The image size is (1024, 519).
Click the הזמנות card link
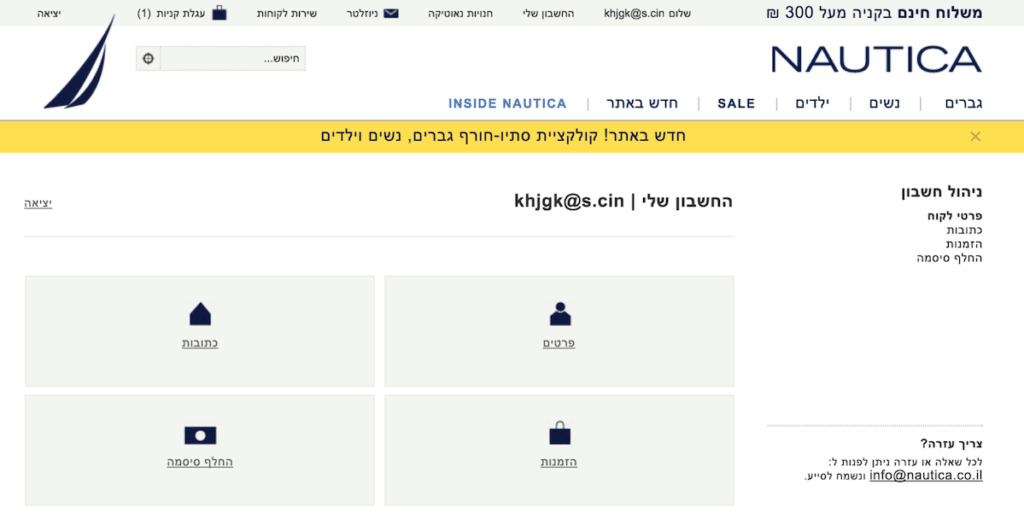559,462
